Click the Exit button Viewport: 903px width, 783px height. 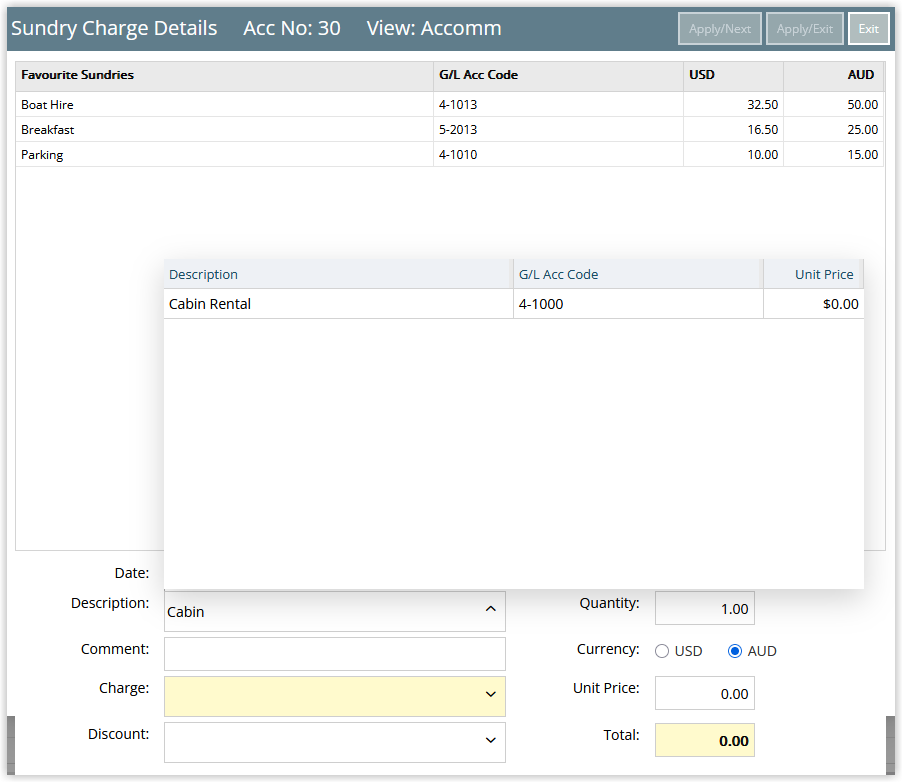868,29
